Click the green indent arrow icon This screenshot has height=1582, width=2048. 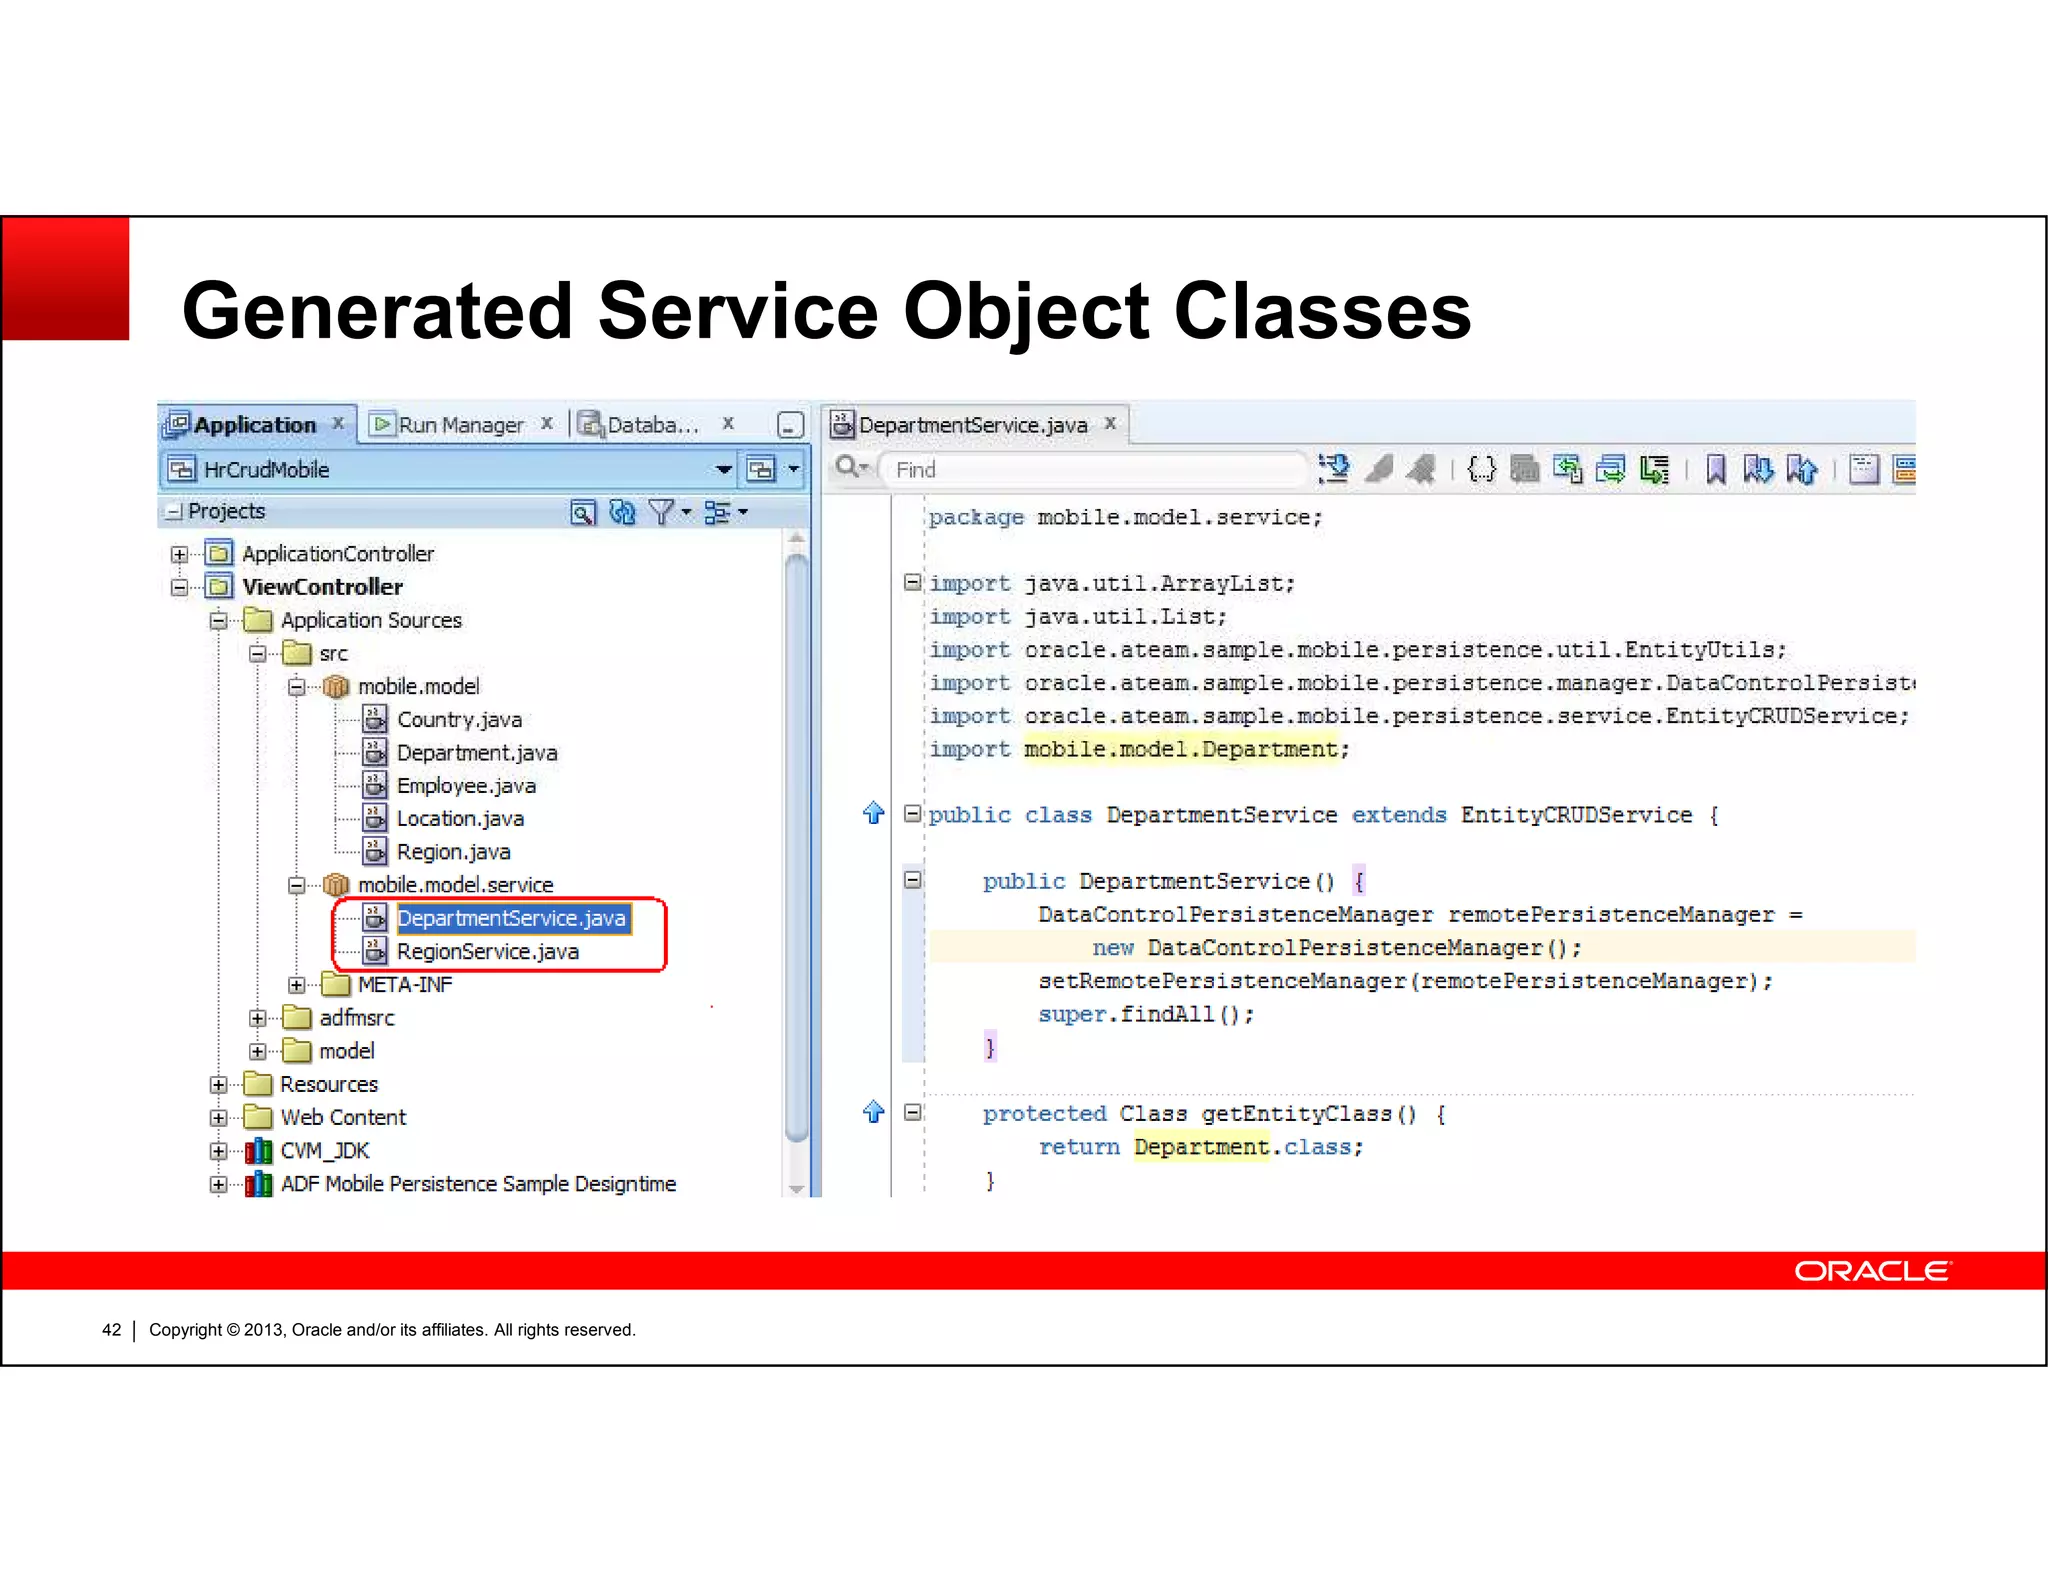1655,468
